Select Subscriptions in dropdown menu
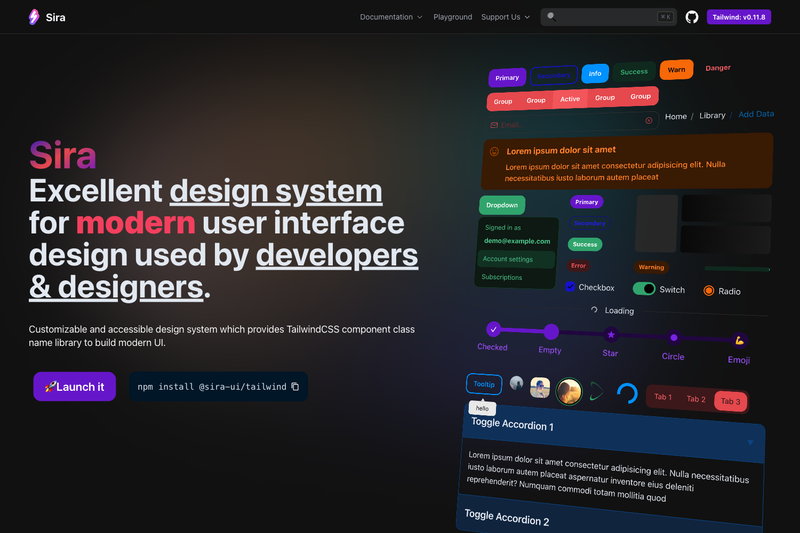The width and height of the screenshot is (800, 533). coord(502,277)
